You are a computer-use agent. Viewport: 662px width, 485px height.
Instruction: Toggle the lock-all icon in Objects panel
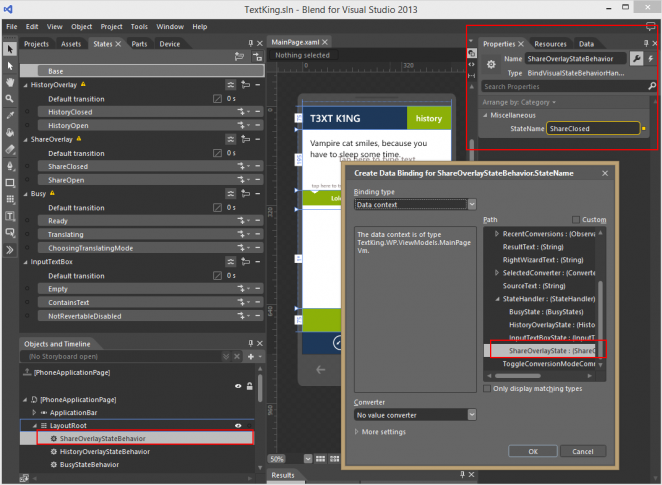(x=250, y=386)
